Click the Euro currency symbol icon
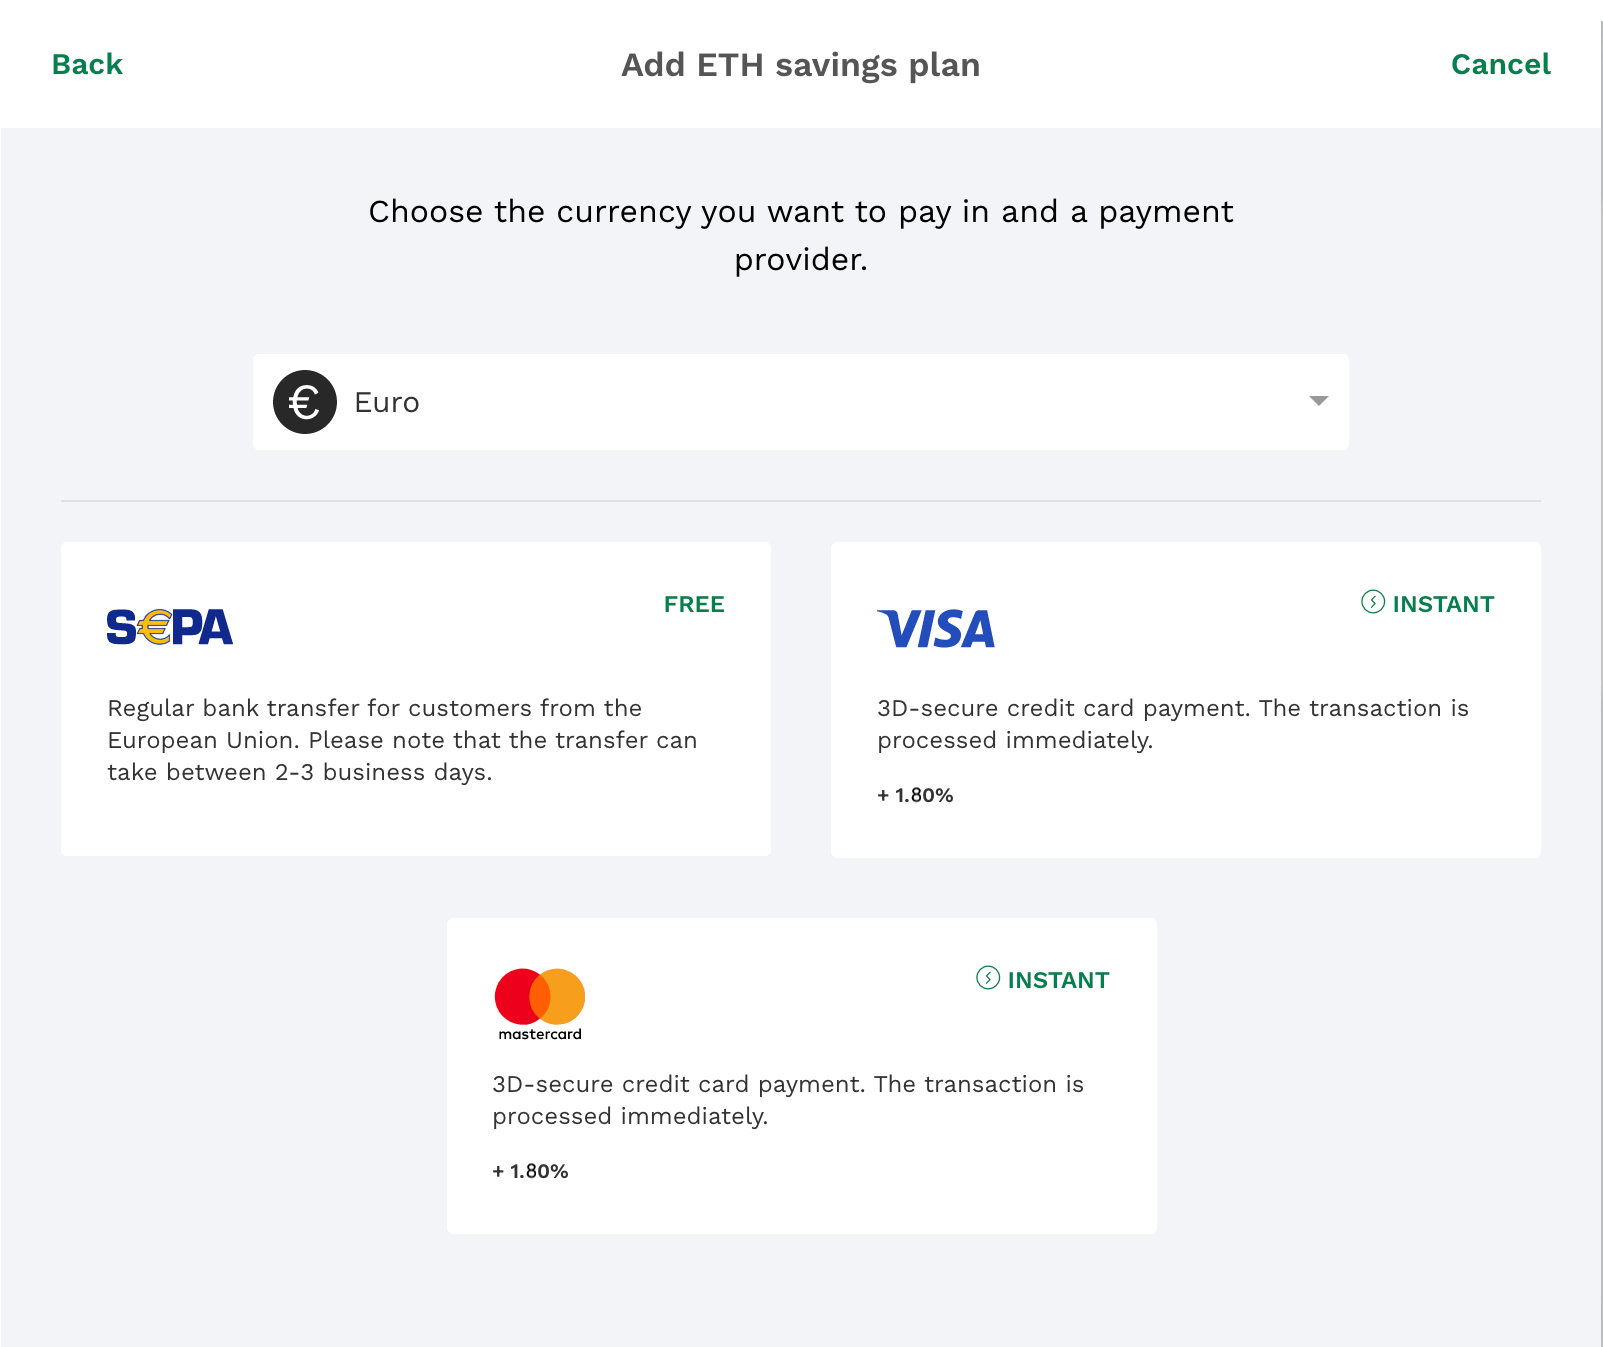 tap(305, 402)
